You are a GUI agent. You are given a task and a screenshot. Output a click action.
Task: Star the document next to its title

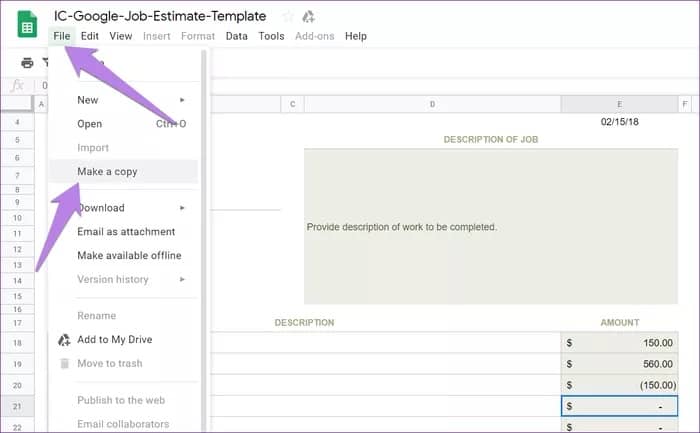288,16
